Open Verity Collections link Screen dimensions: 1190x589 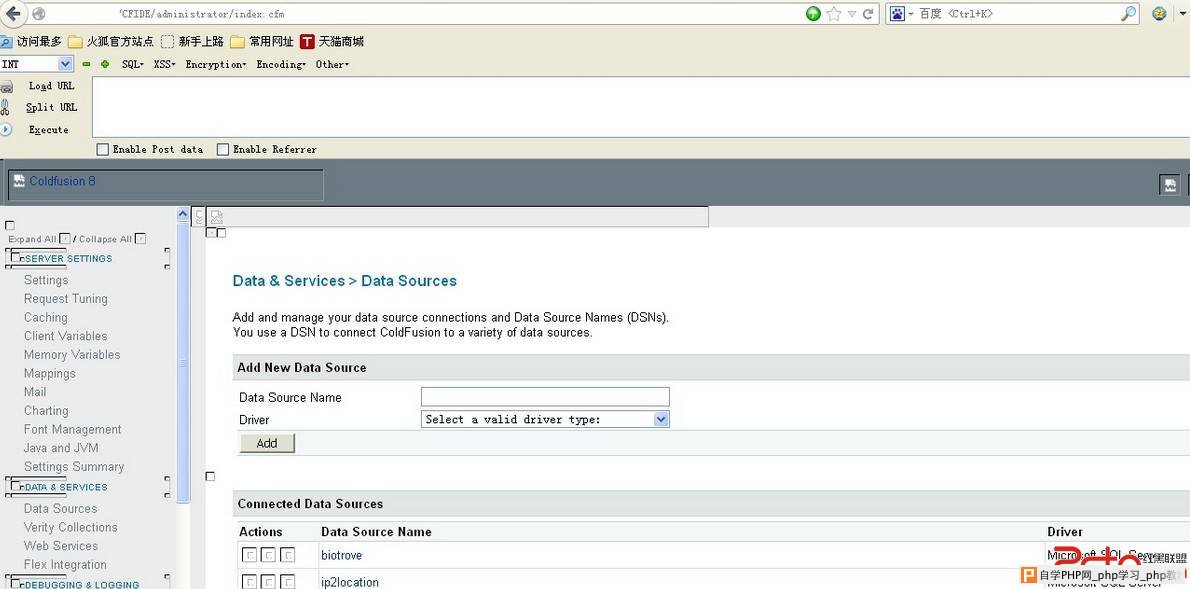tap(71, 528)
